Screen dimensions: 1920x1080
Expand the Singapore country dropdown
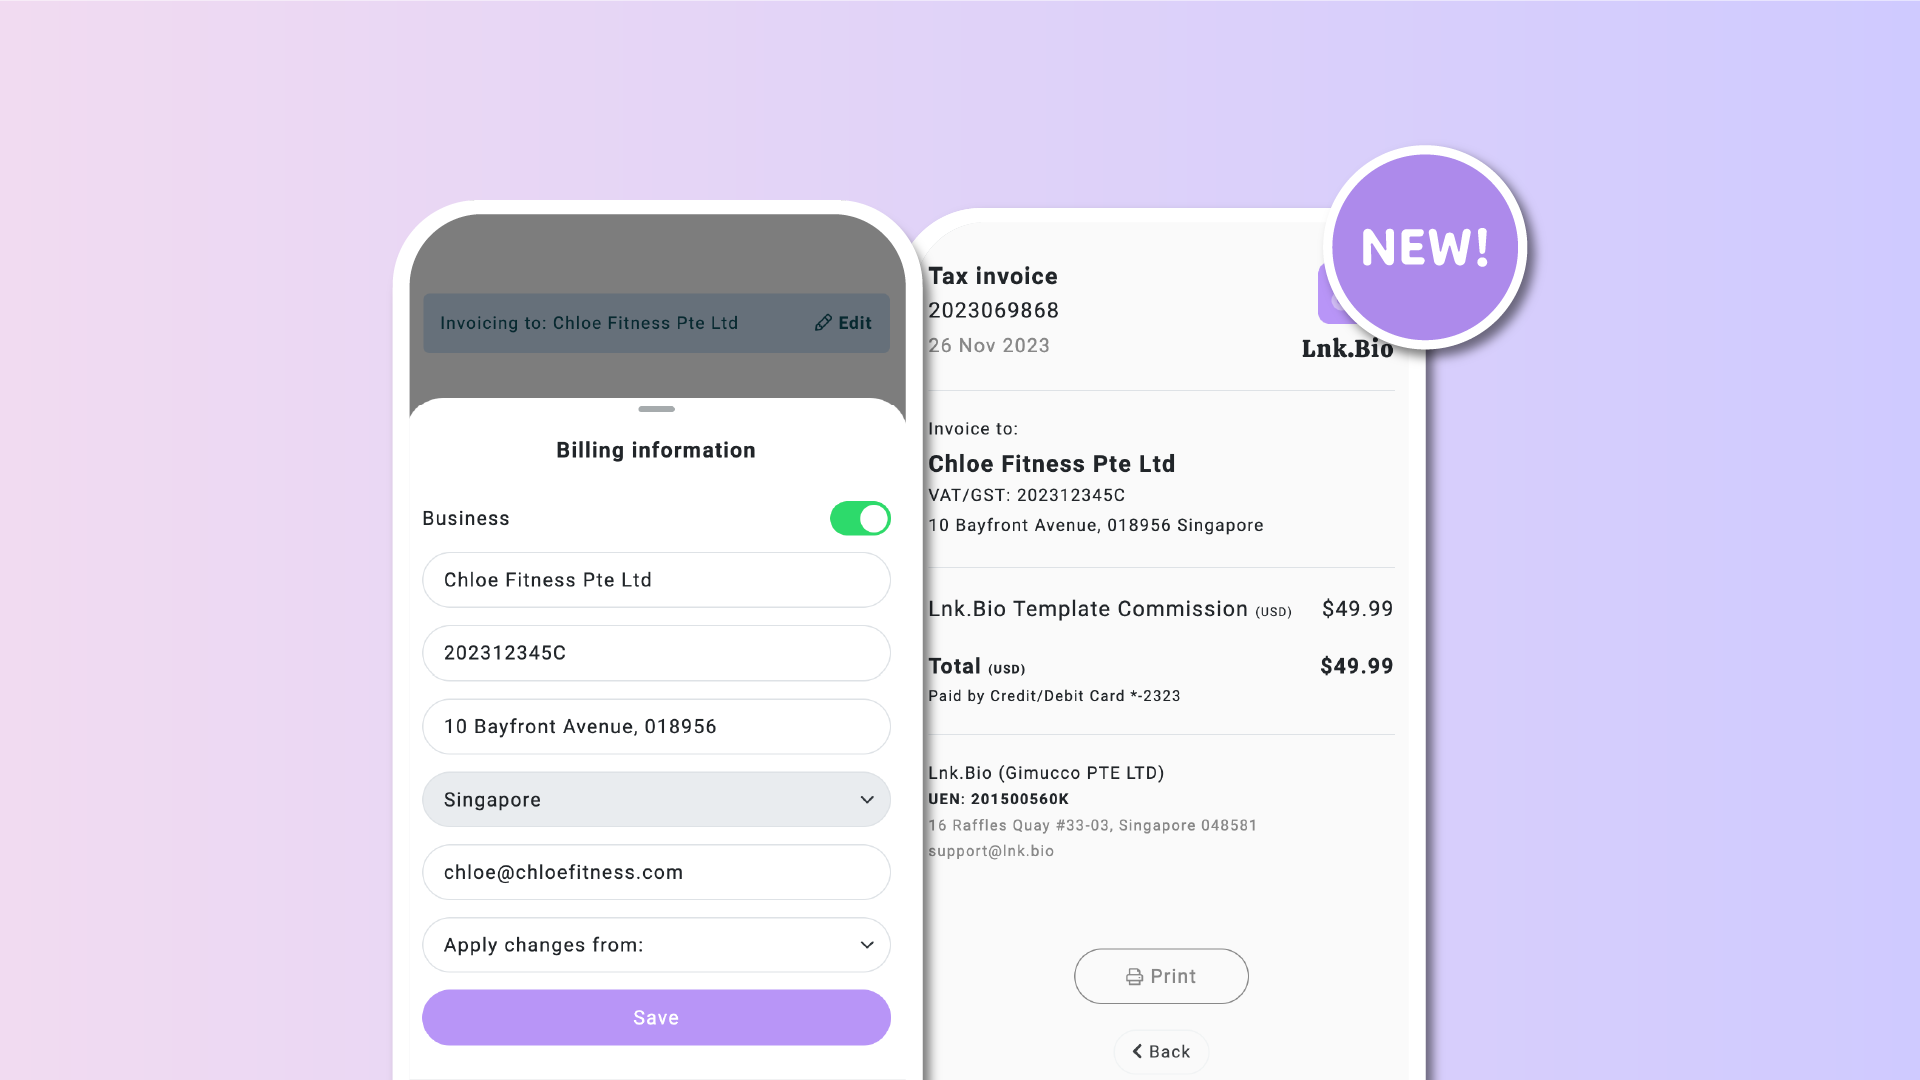pyautogui.click(x=866, y=798)
